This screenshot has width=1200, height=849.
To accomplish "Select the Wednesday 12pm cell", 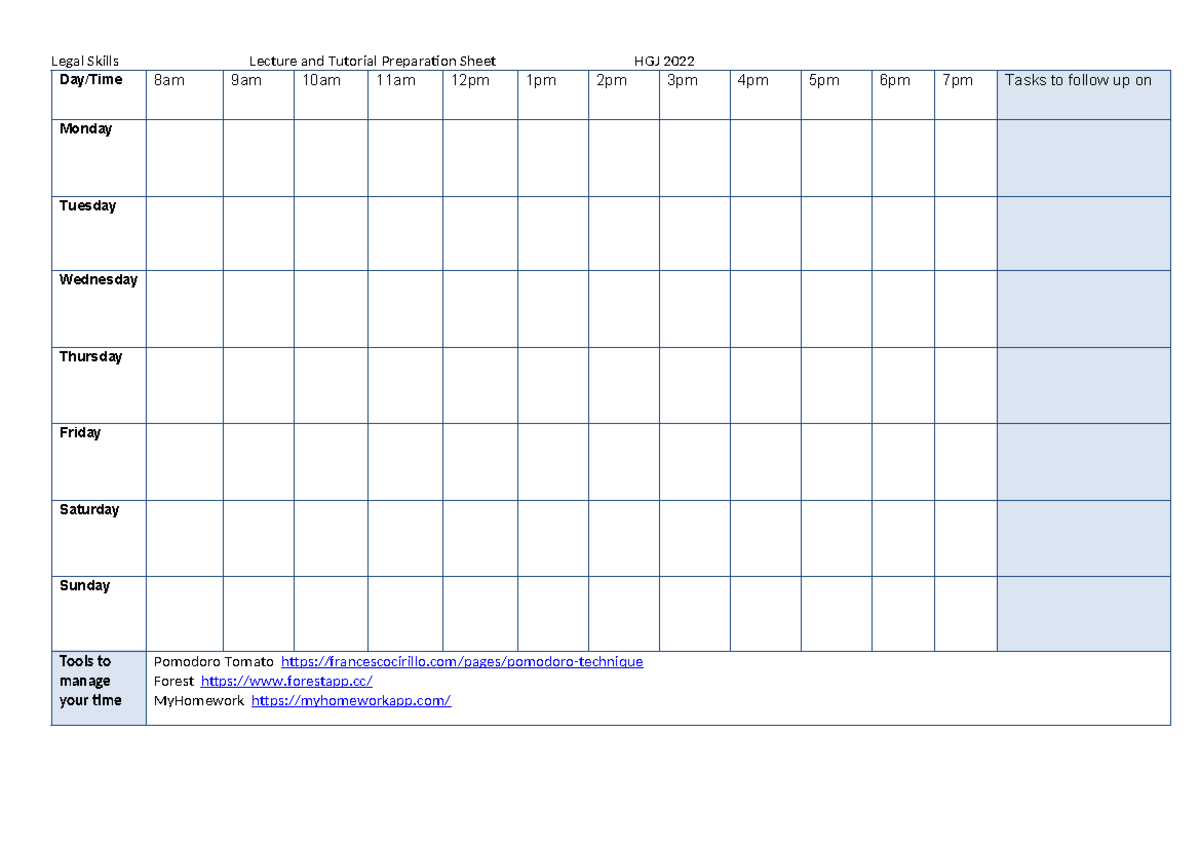I will (479, 308).
